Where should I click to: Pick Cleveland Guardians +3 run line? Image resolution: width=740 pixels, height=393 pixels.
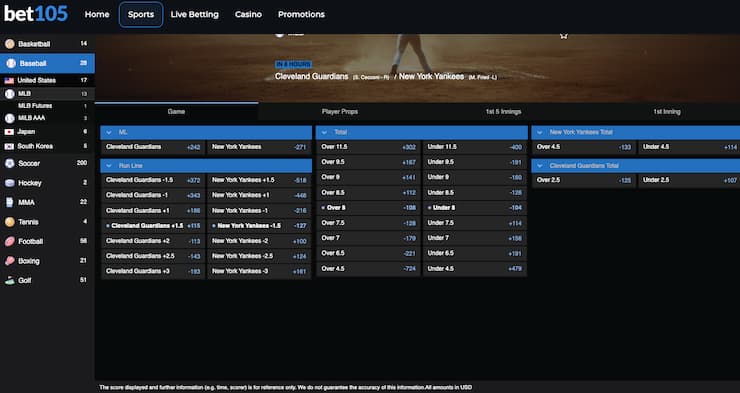click(x=153, y=271)
